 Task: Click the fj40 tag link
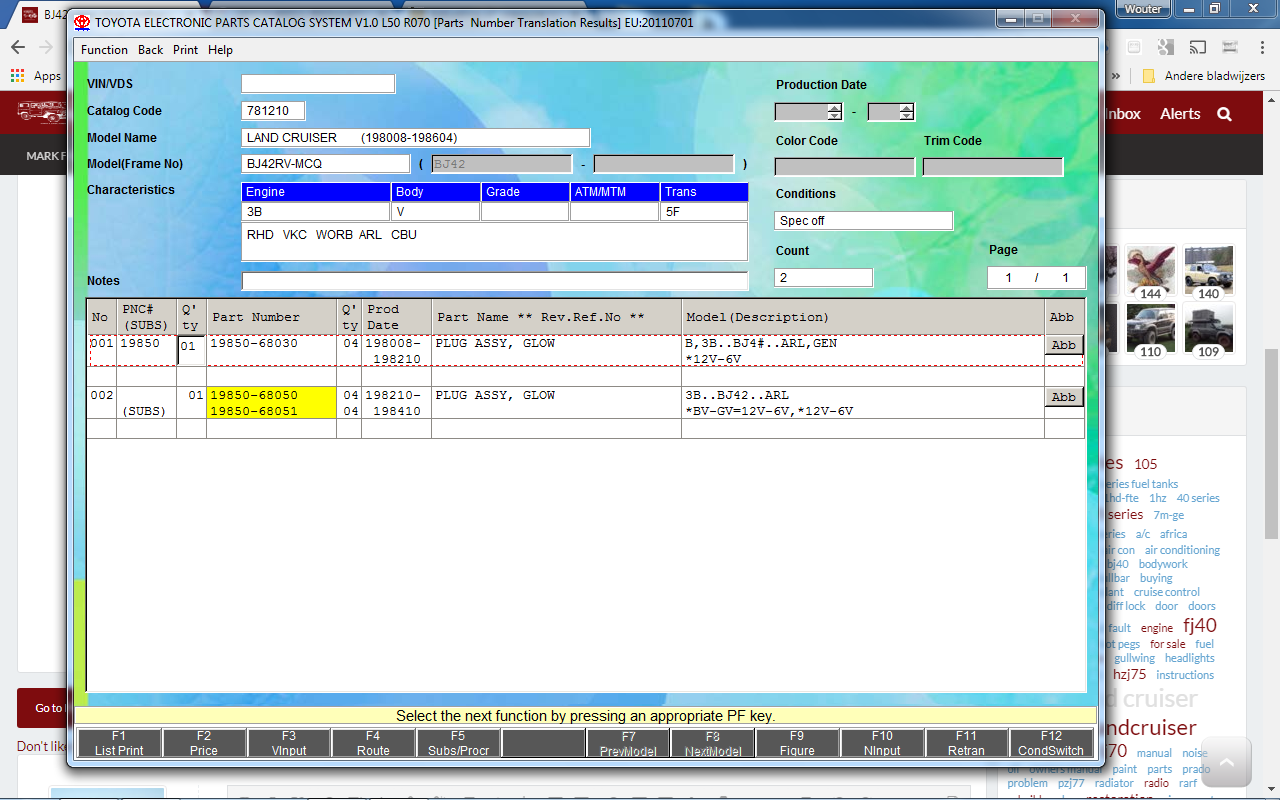coord(1200,626)
